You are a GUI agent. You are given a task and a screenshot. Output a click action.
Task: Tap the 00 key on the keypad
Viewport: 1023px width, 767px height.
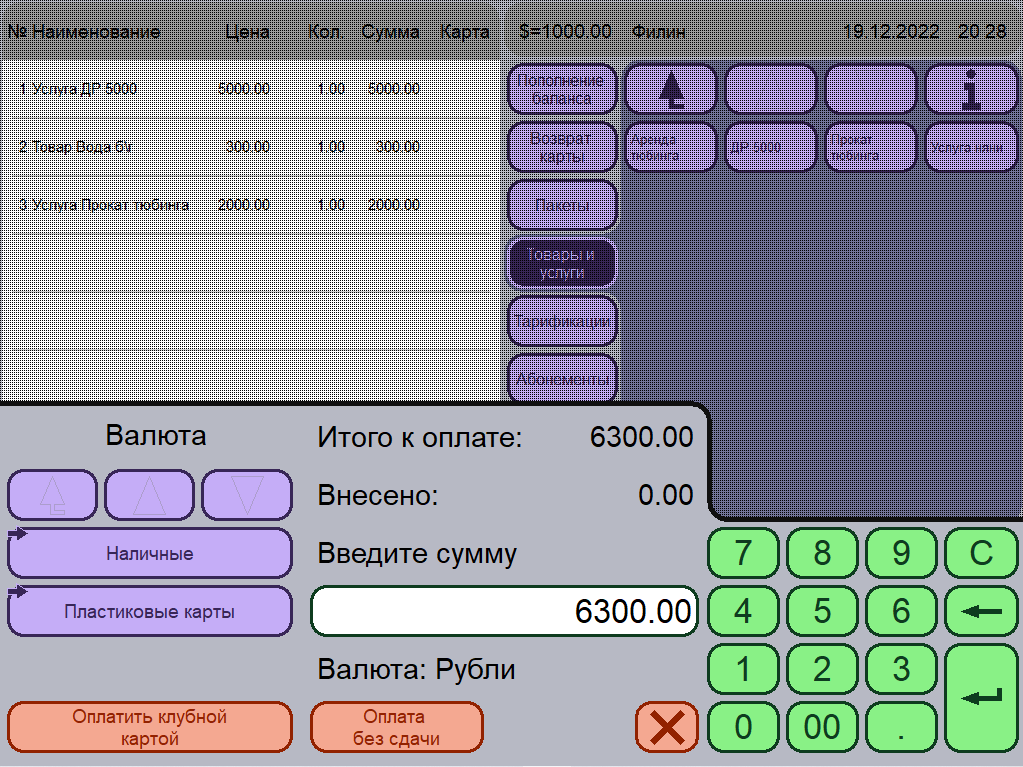click(x=822, y=727)
